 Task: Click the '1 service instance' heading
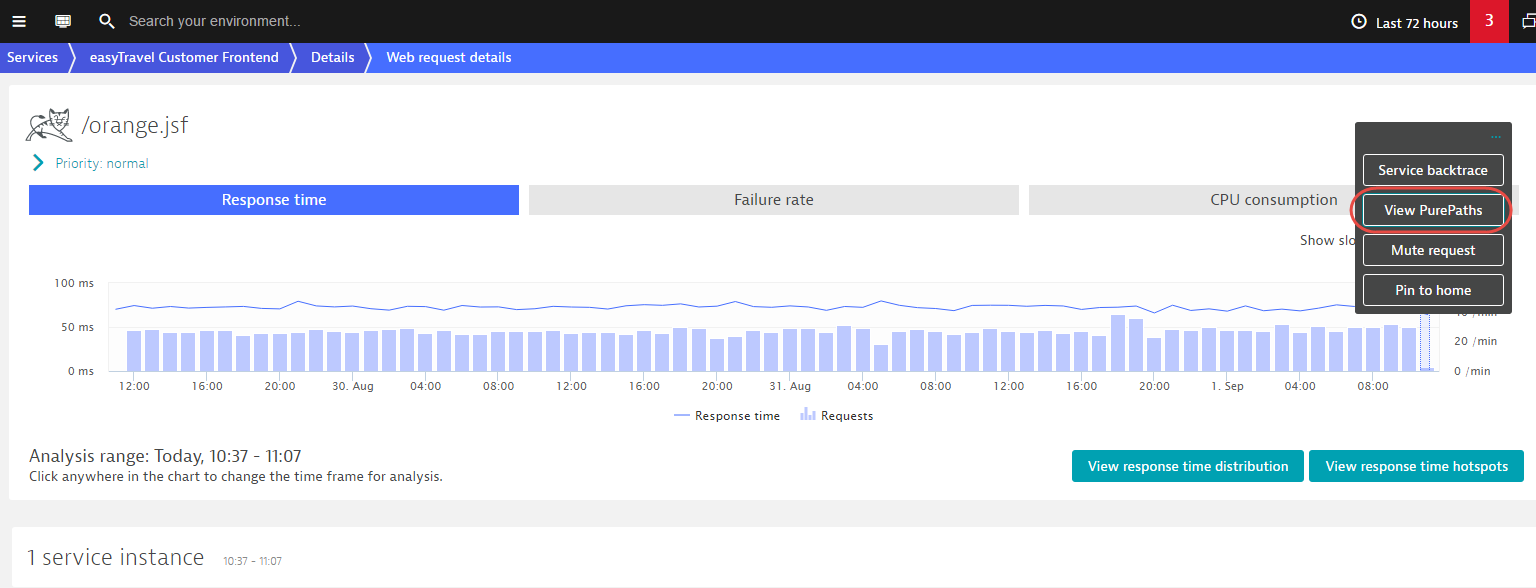coord(115,557)
